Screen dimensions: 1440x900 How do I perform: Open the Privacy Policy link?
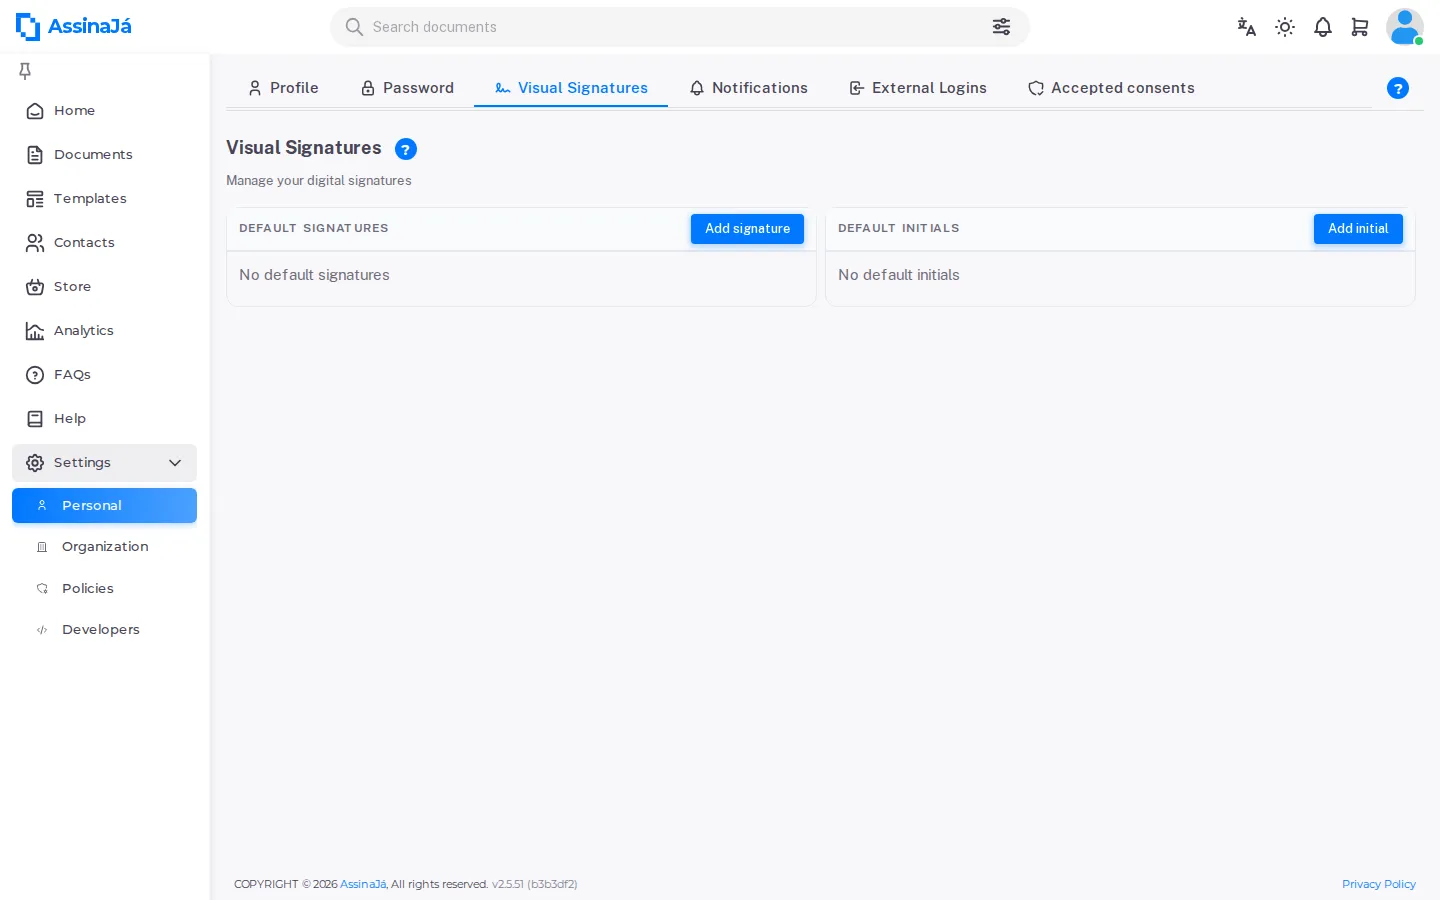1379,884
